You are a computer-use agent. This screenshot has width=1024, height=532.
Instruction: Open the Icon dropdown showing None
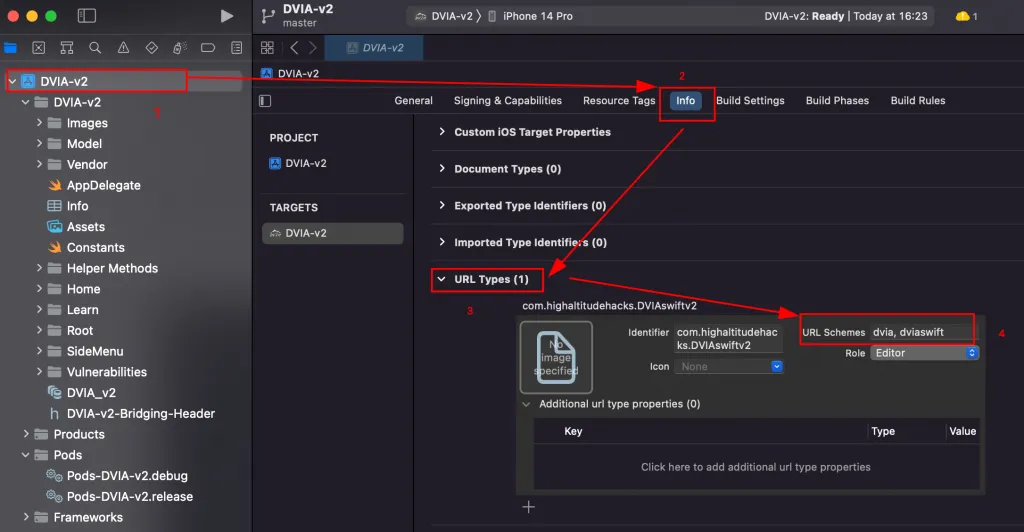(730, 367)
